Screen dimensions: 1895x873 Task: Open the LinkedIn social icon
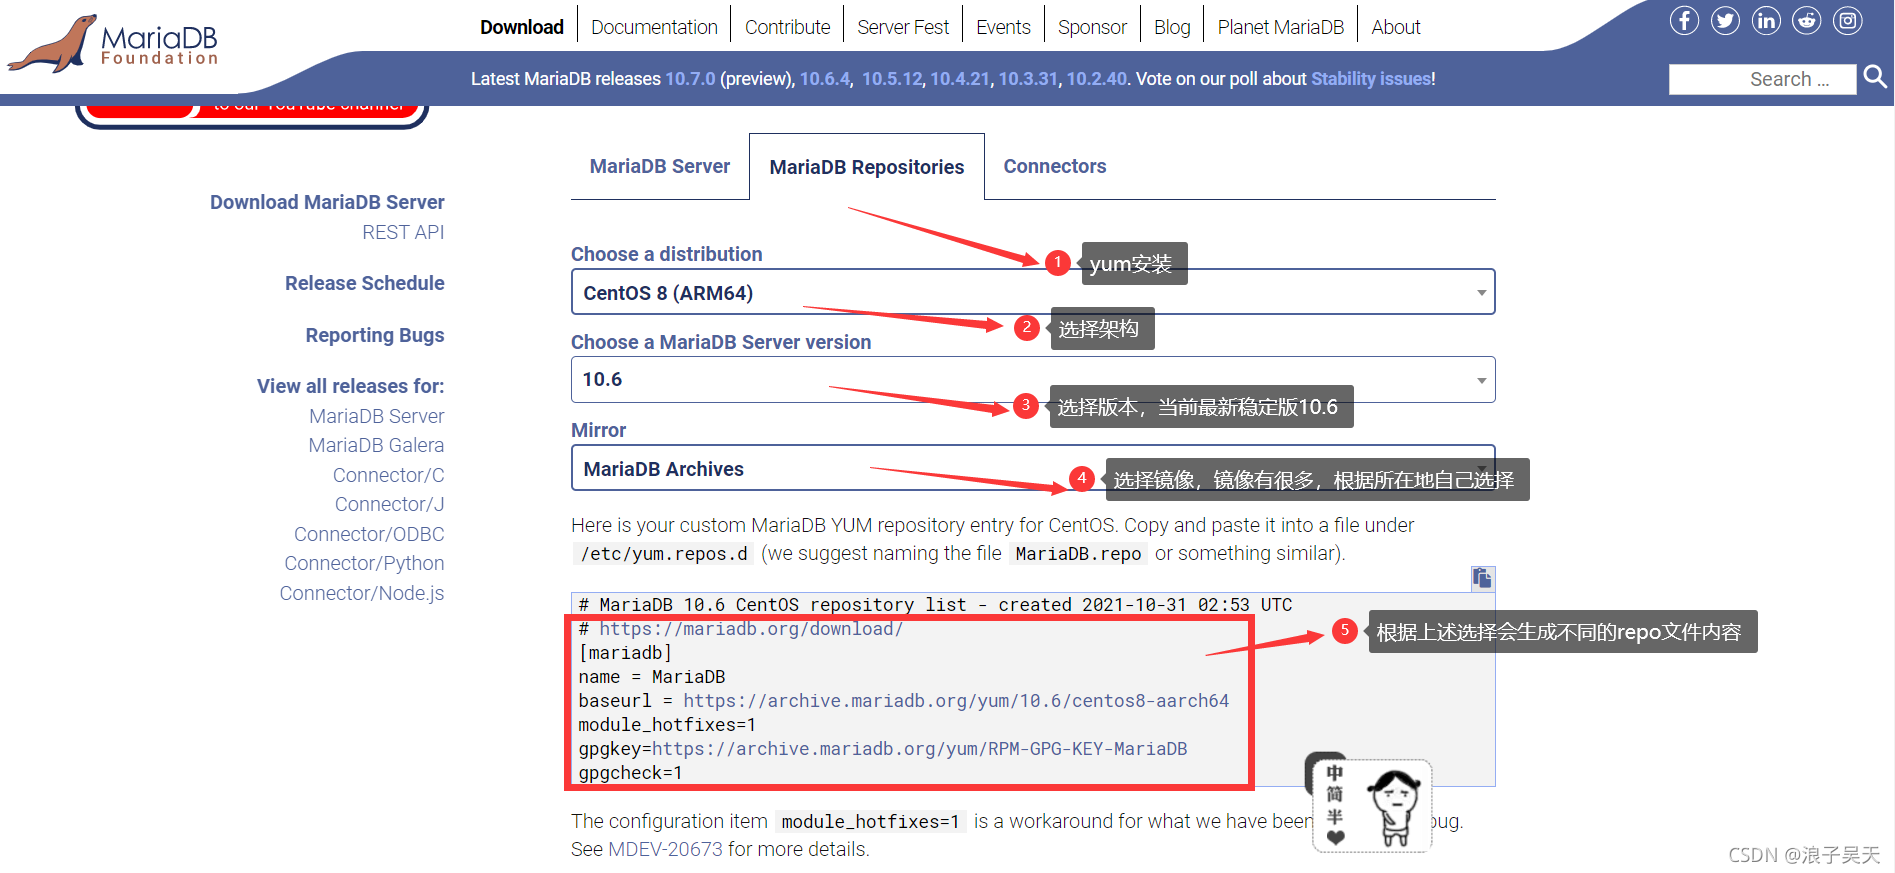click(1766, 20)
